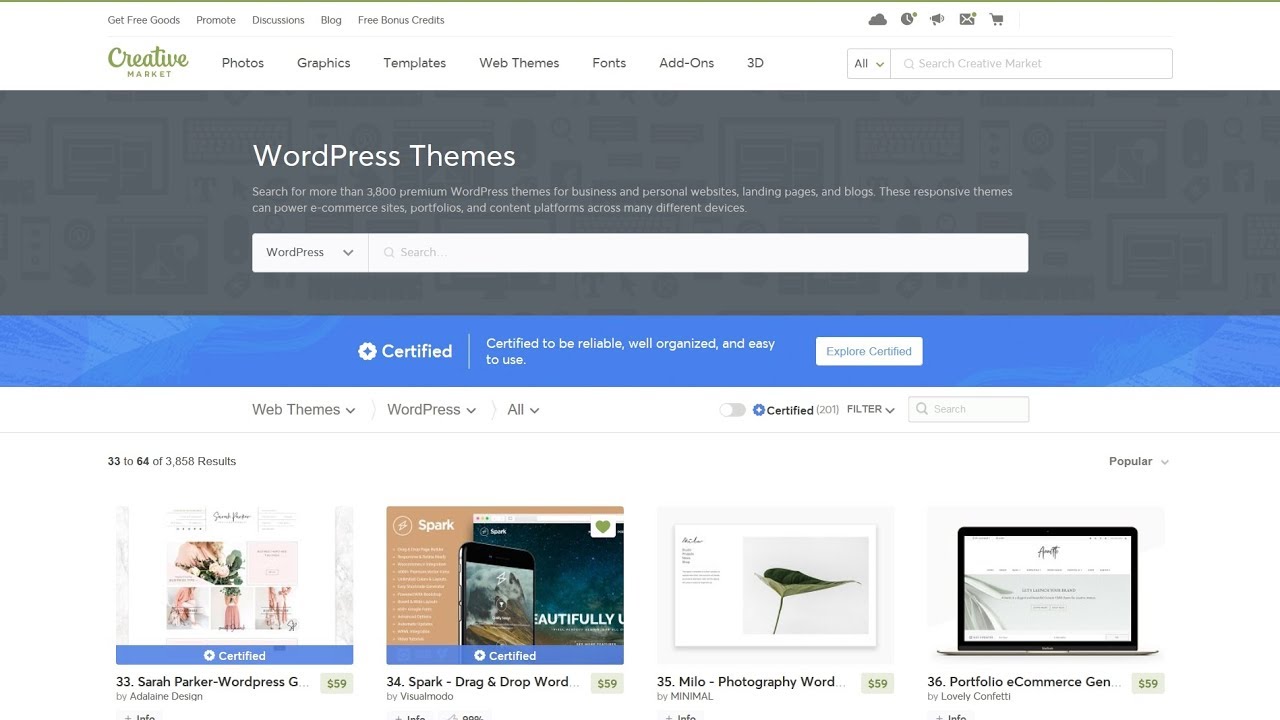The width and height of the screenshot is (1280, 720).
Task: Open the Portfolio eCommerce theme thumbnail
Action: [x=1046, y=585]
